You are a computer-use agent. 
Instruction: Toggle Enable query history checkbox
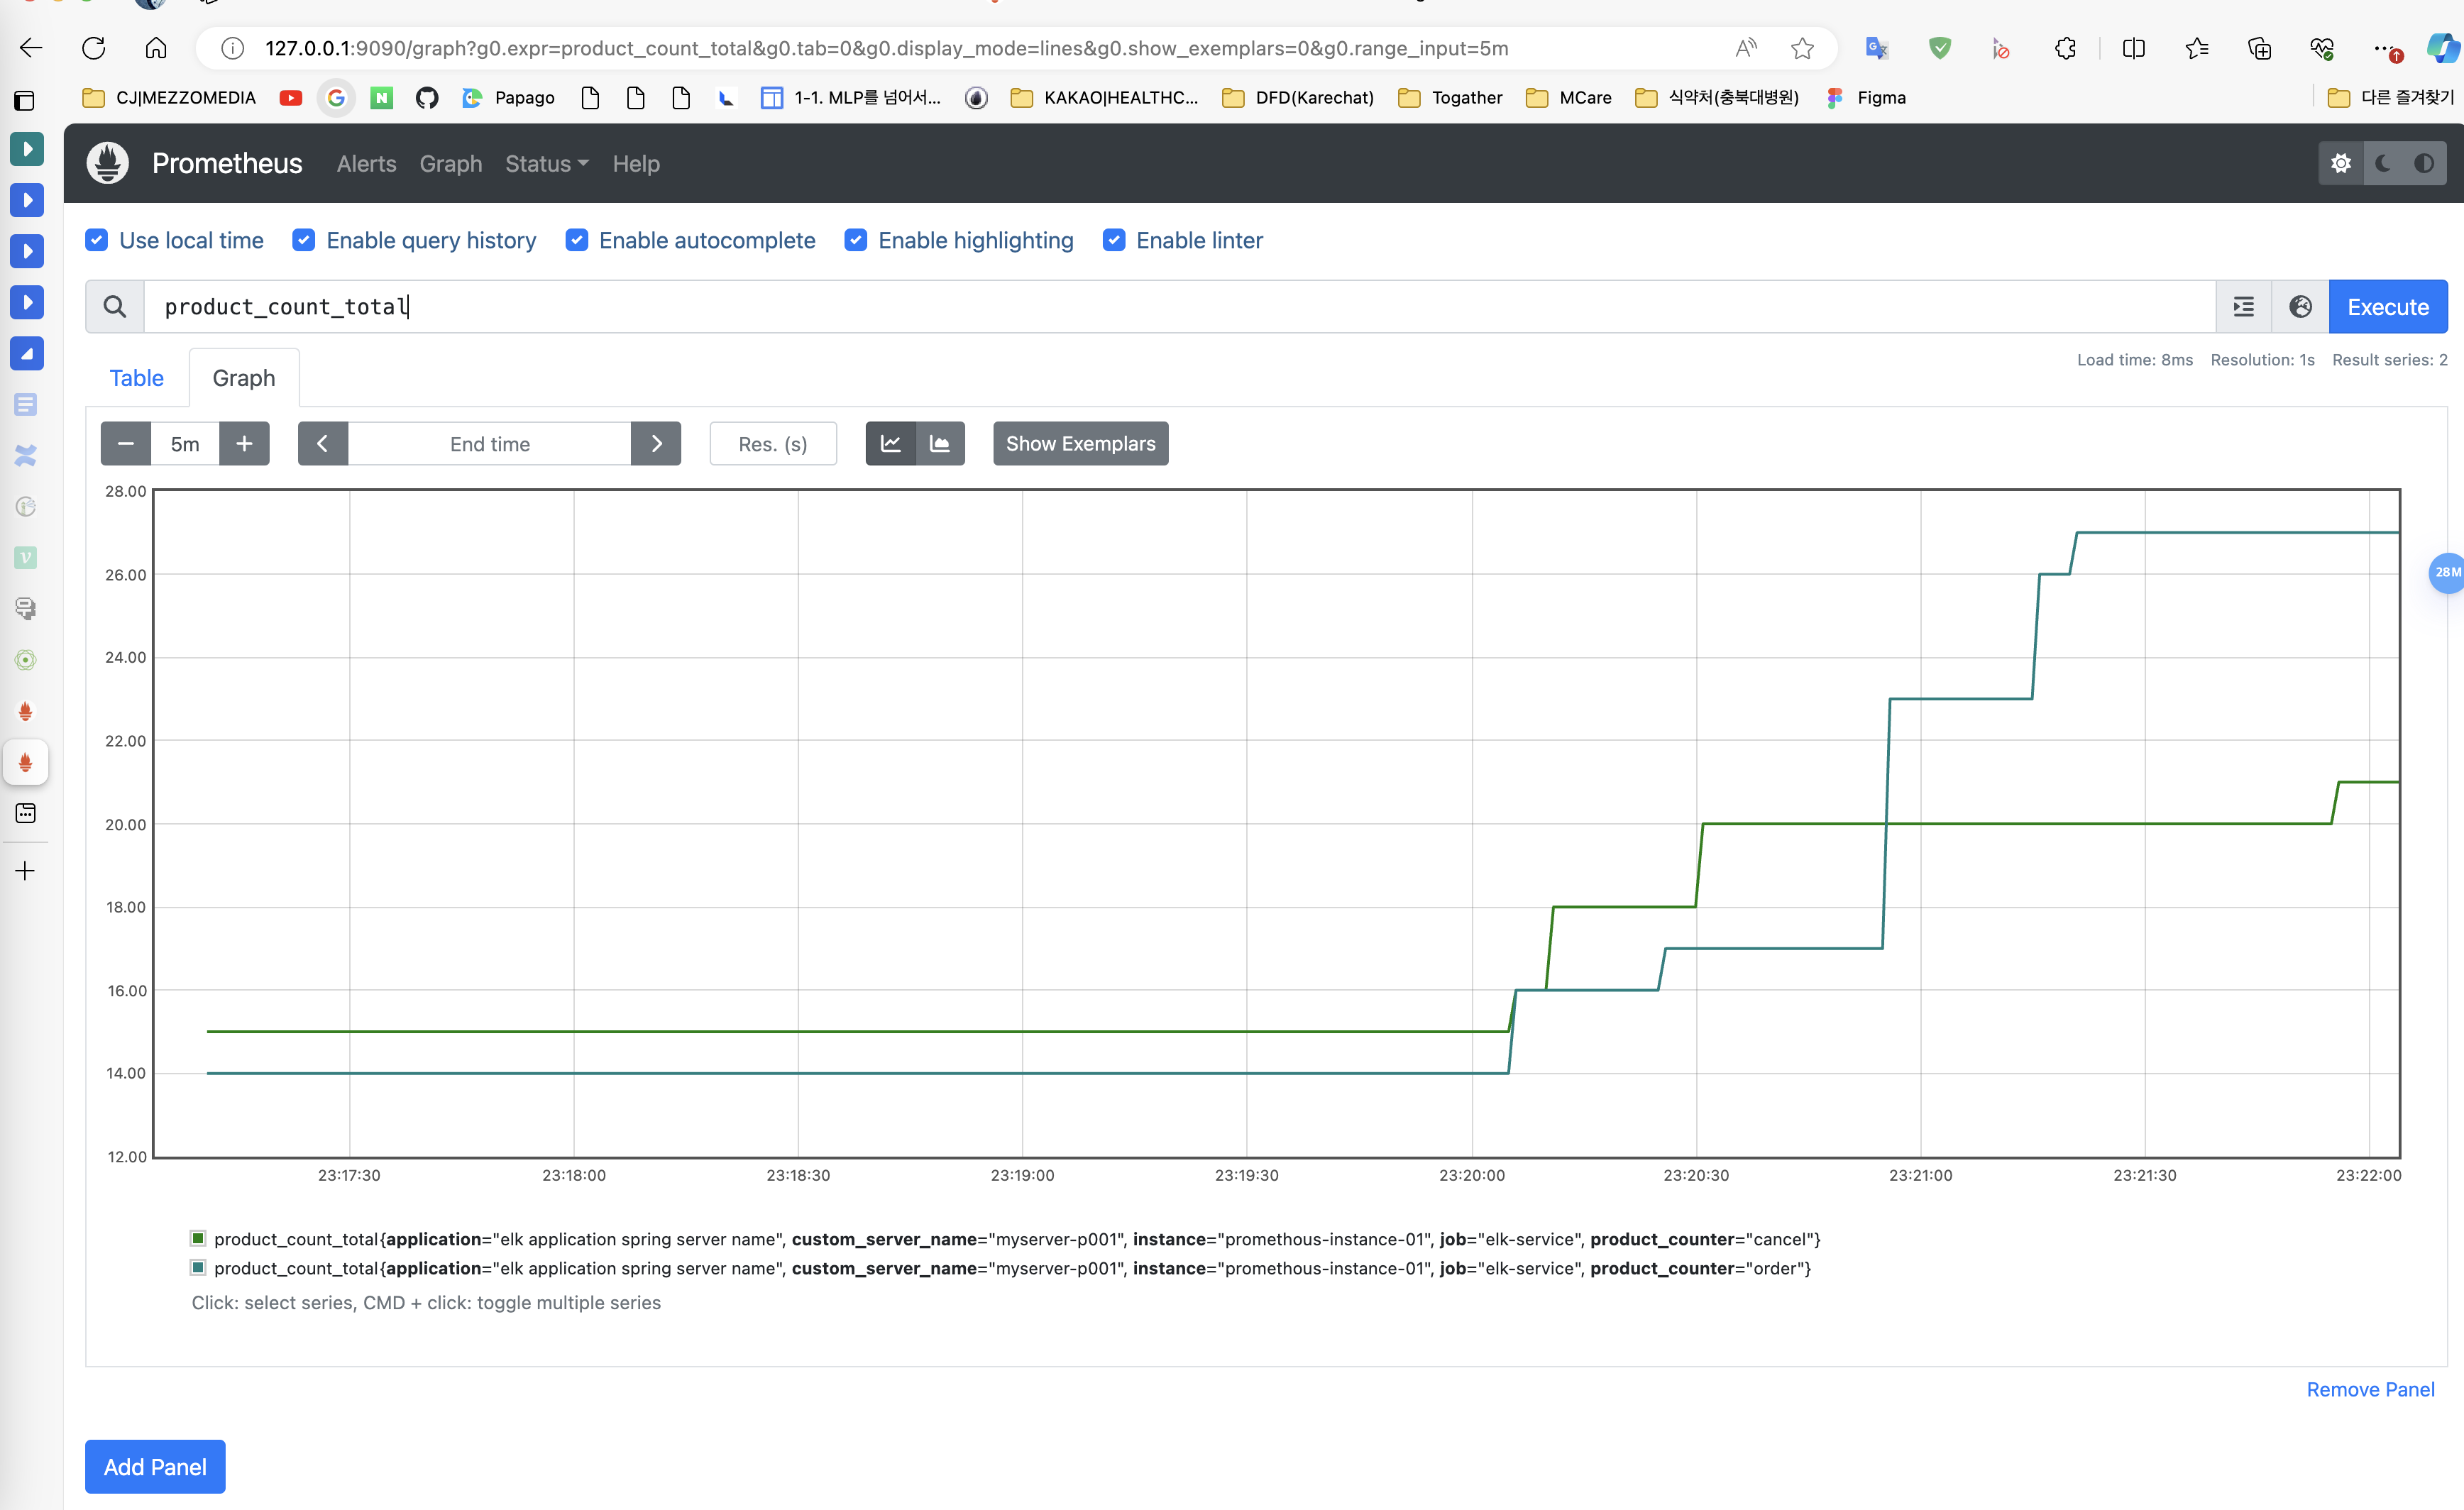coord(304,240)
